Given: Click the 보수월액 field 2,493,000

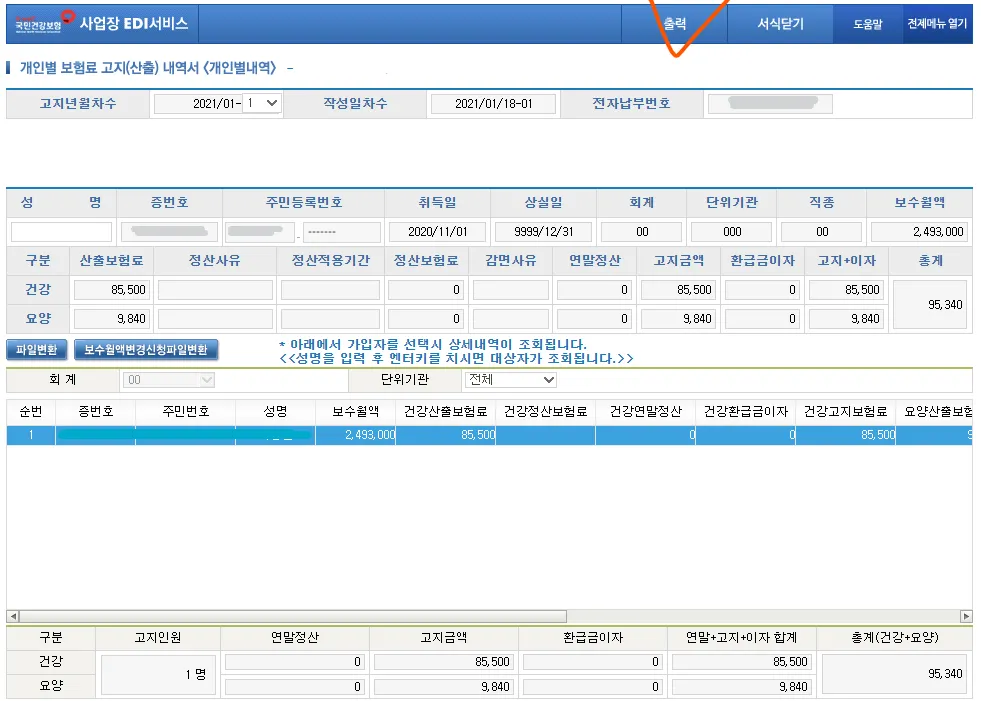Looking at the screenshot, I should [919, 232].
